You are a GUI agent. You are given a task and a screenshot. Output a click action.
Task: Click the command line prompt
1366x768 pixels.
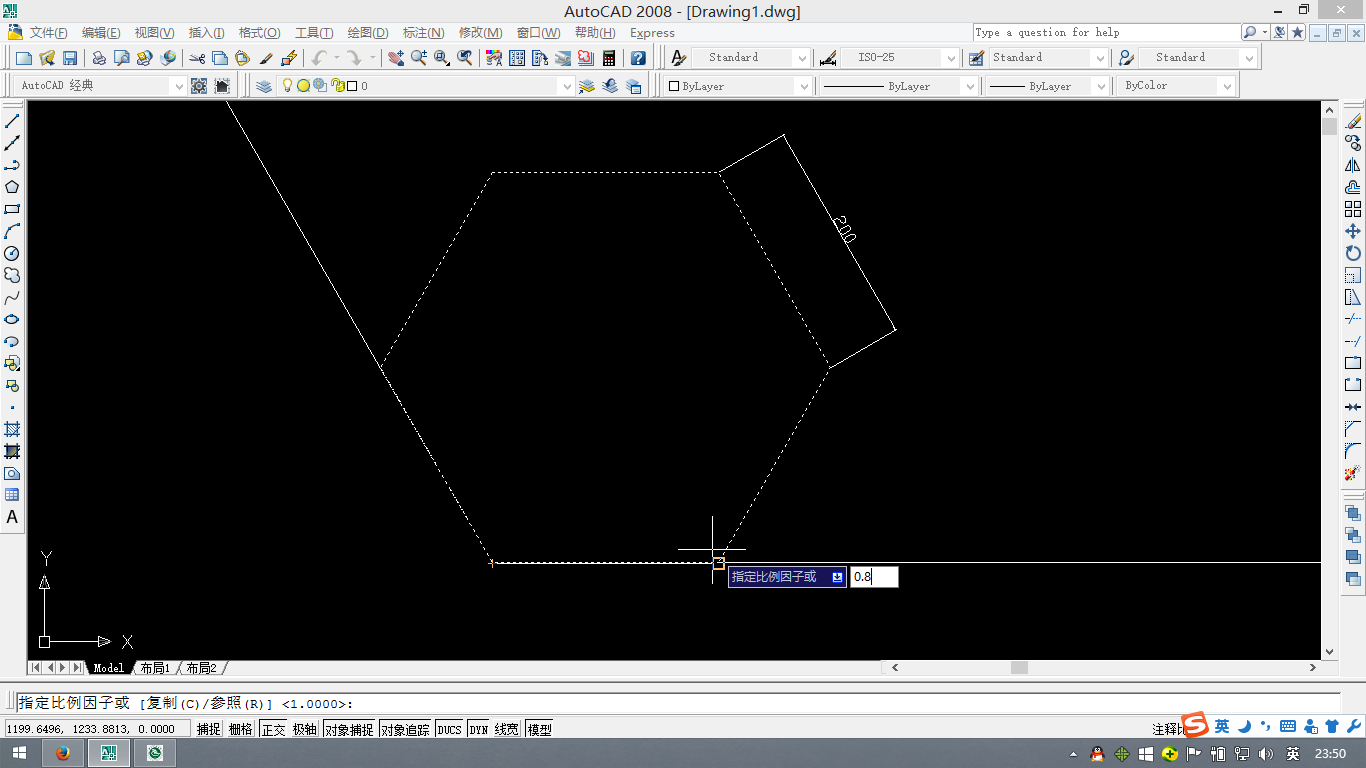point(678,703)
